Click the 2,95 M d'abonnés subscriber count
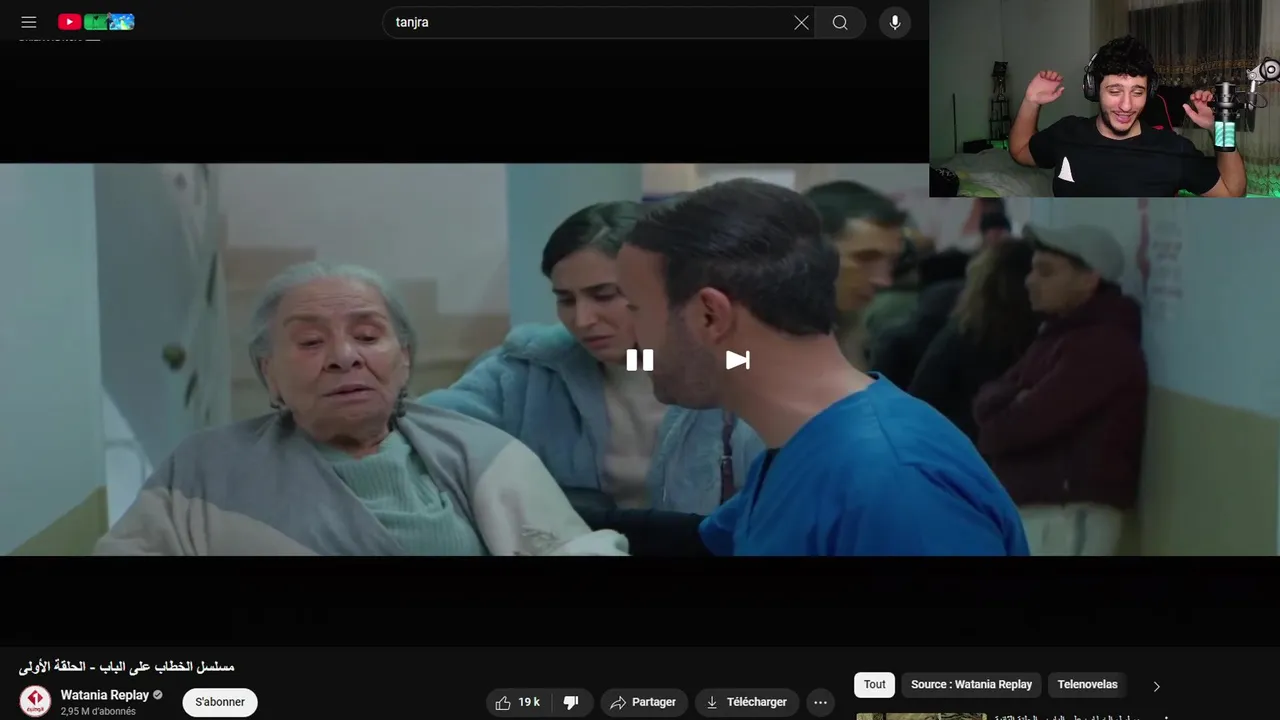The image size is (1280, 720). point(98,711)
